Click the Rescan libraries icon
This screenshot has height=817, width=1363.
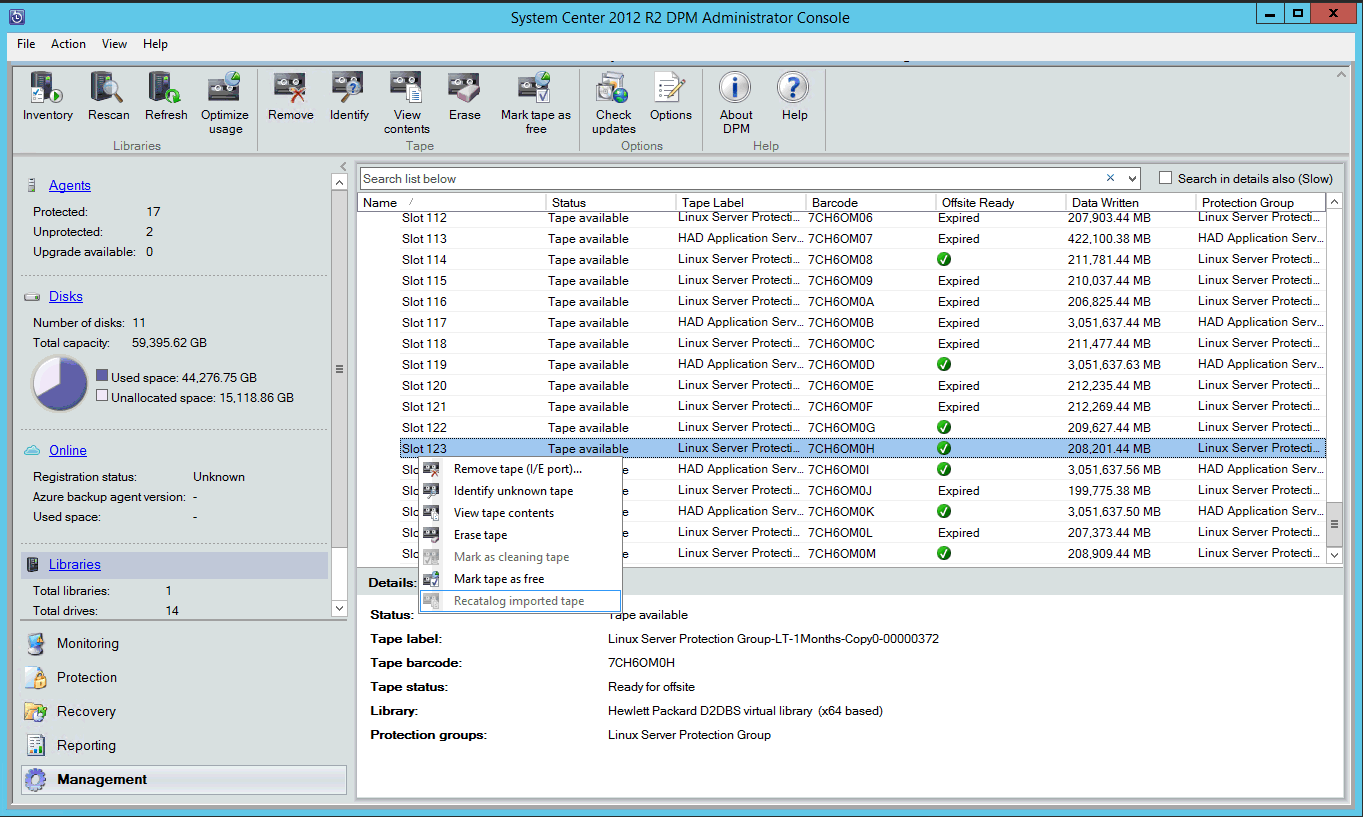pyautogui.click(x=107, y=88)
